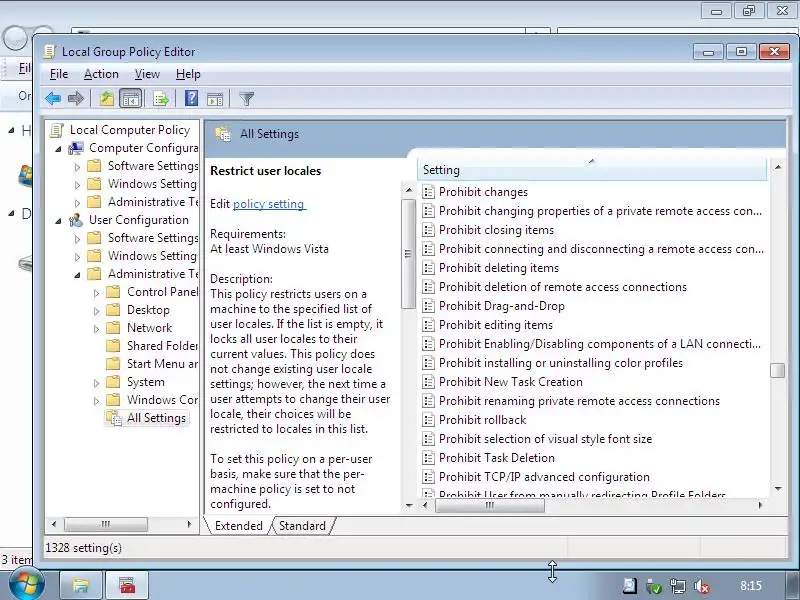
Task: Expand the Network tree node
Action: point(96,329)
